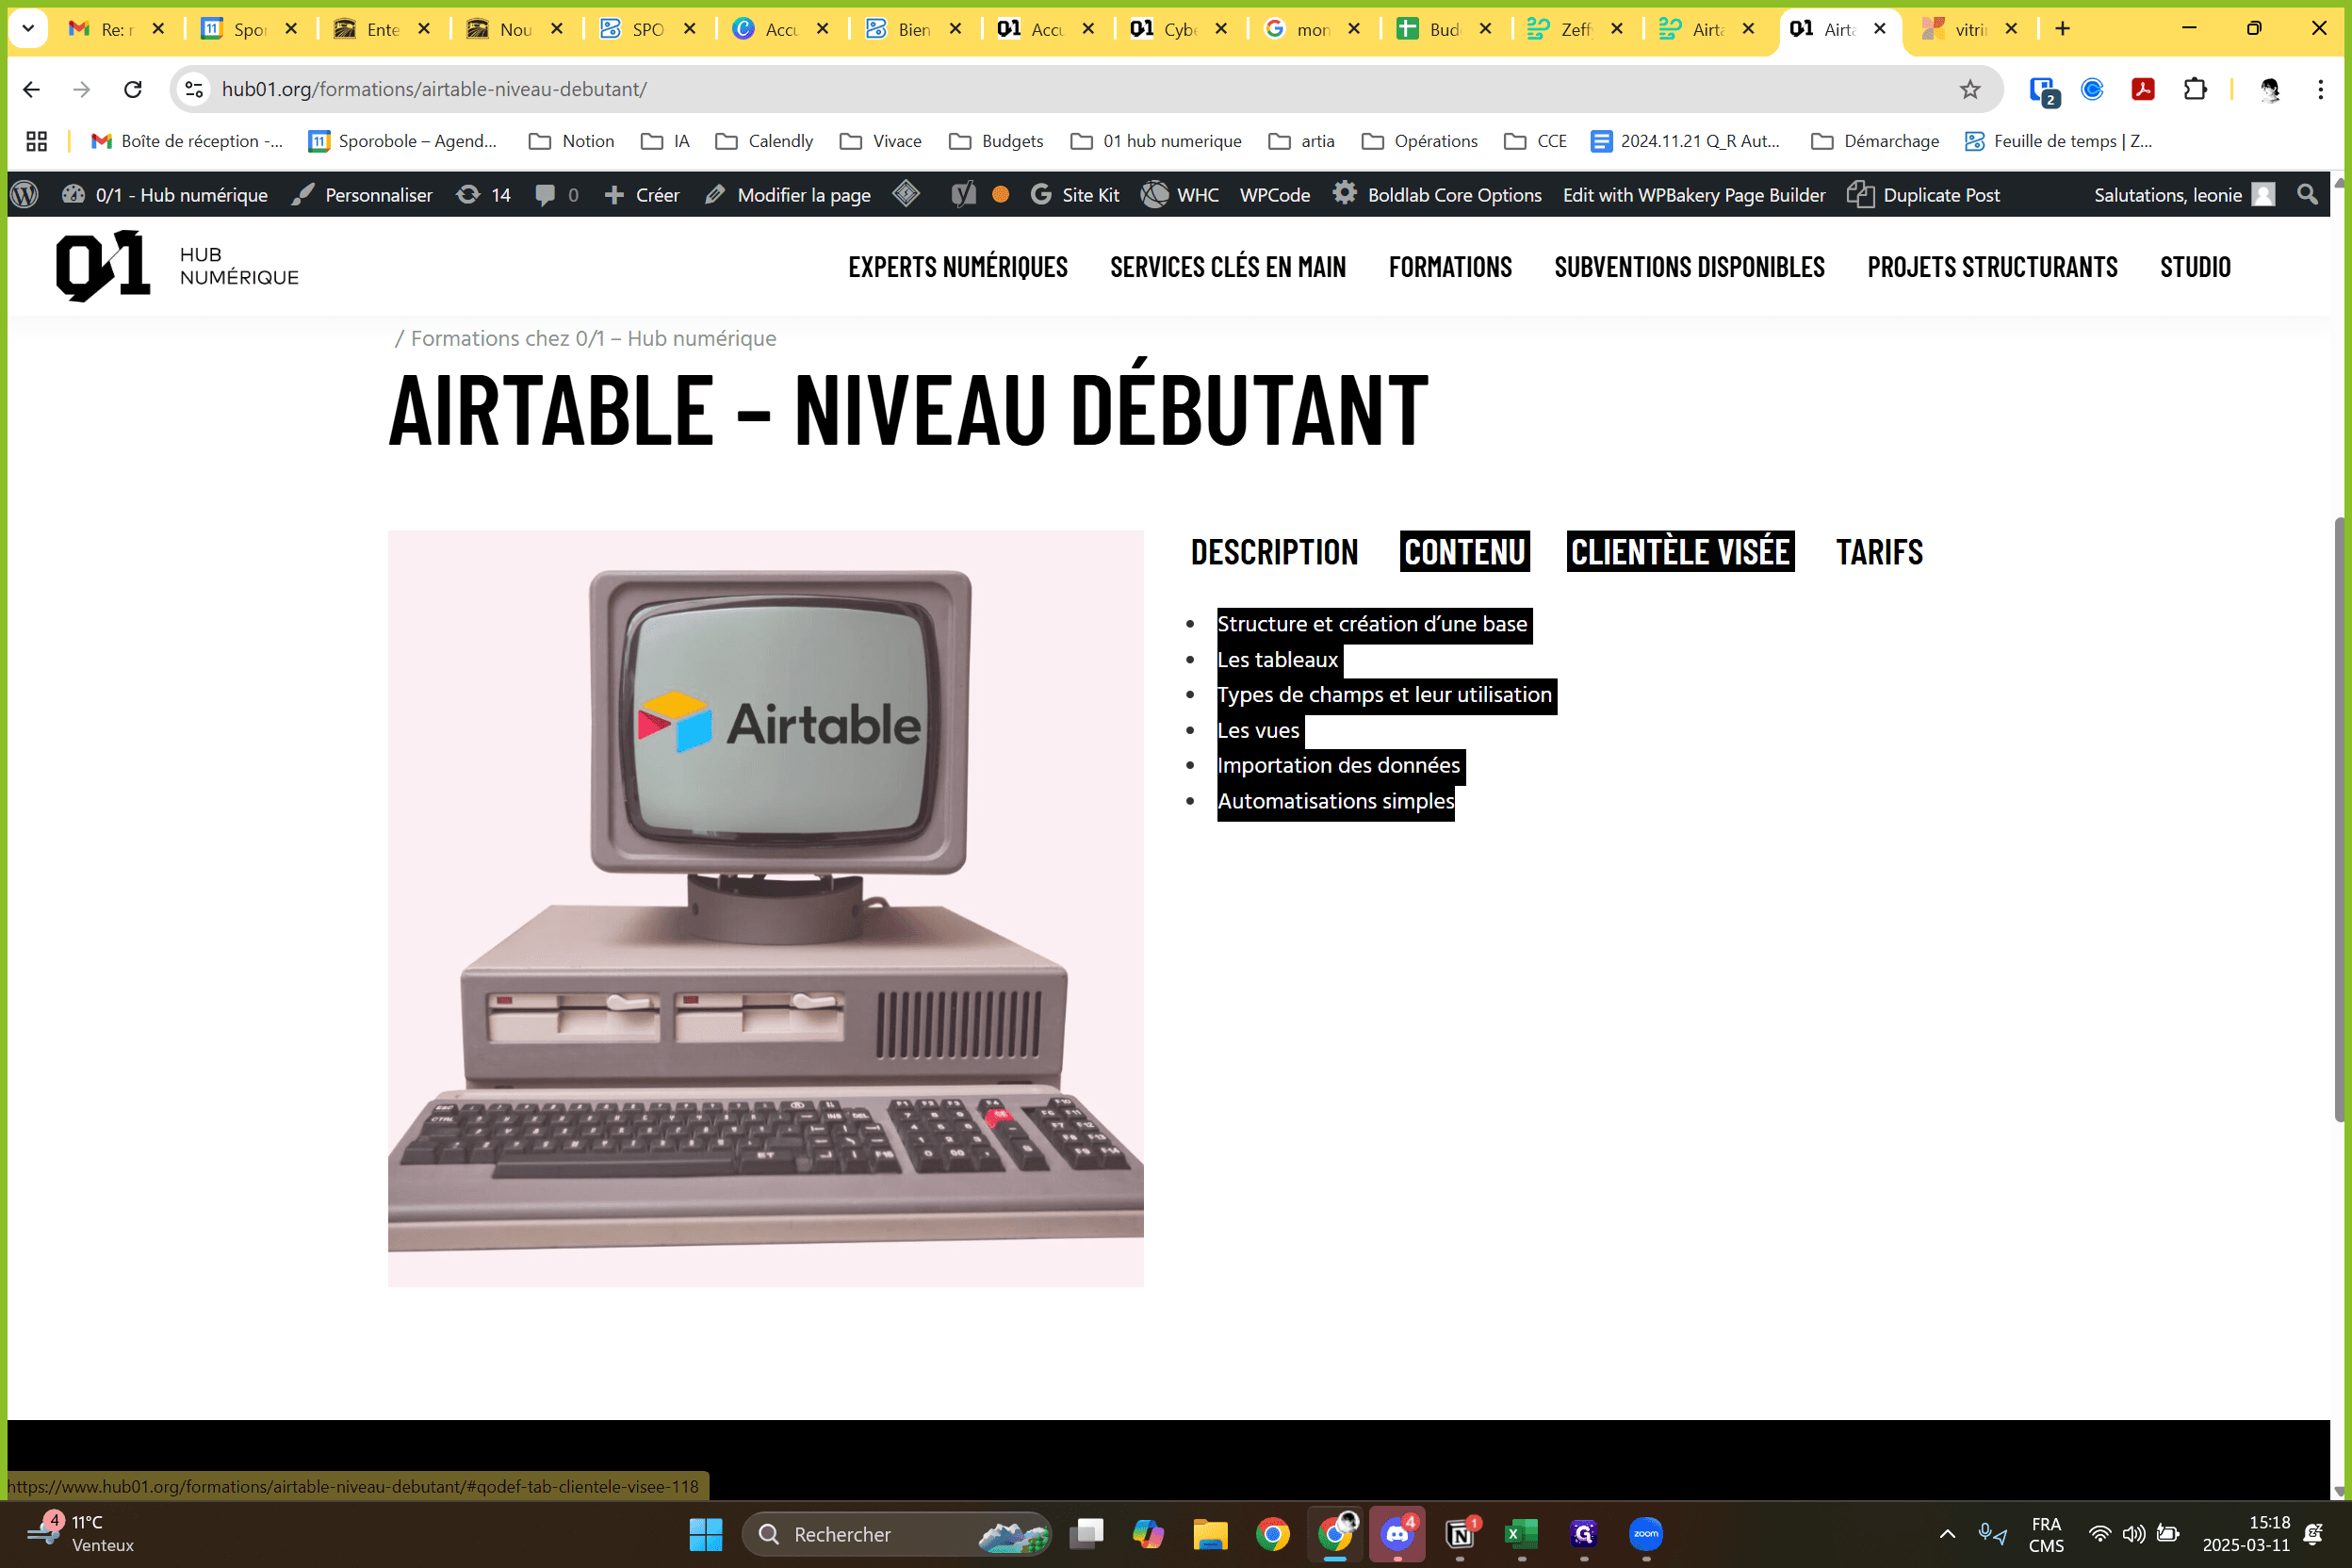
Task: Open Experts Numériques in main navigation
Action: (958, 267)
